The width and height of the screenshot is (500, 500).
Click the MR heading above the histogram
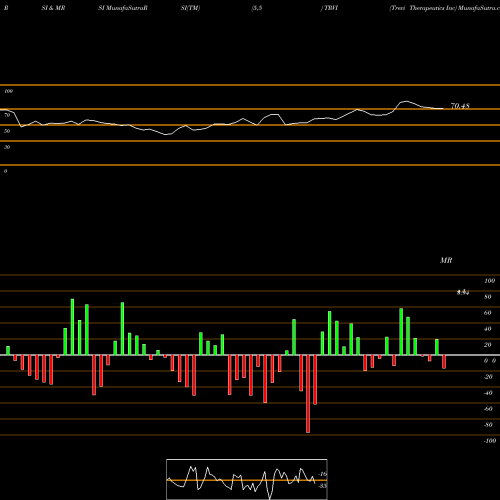pyautogui.click(x=446, y=260)
